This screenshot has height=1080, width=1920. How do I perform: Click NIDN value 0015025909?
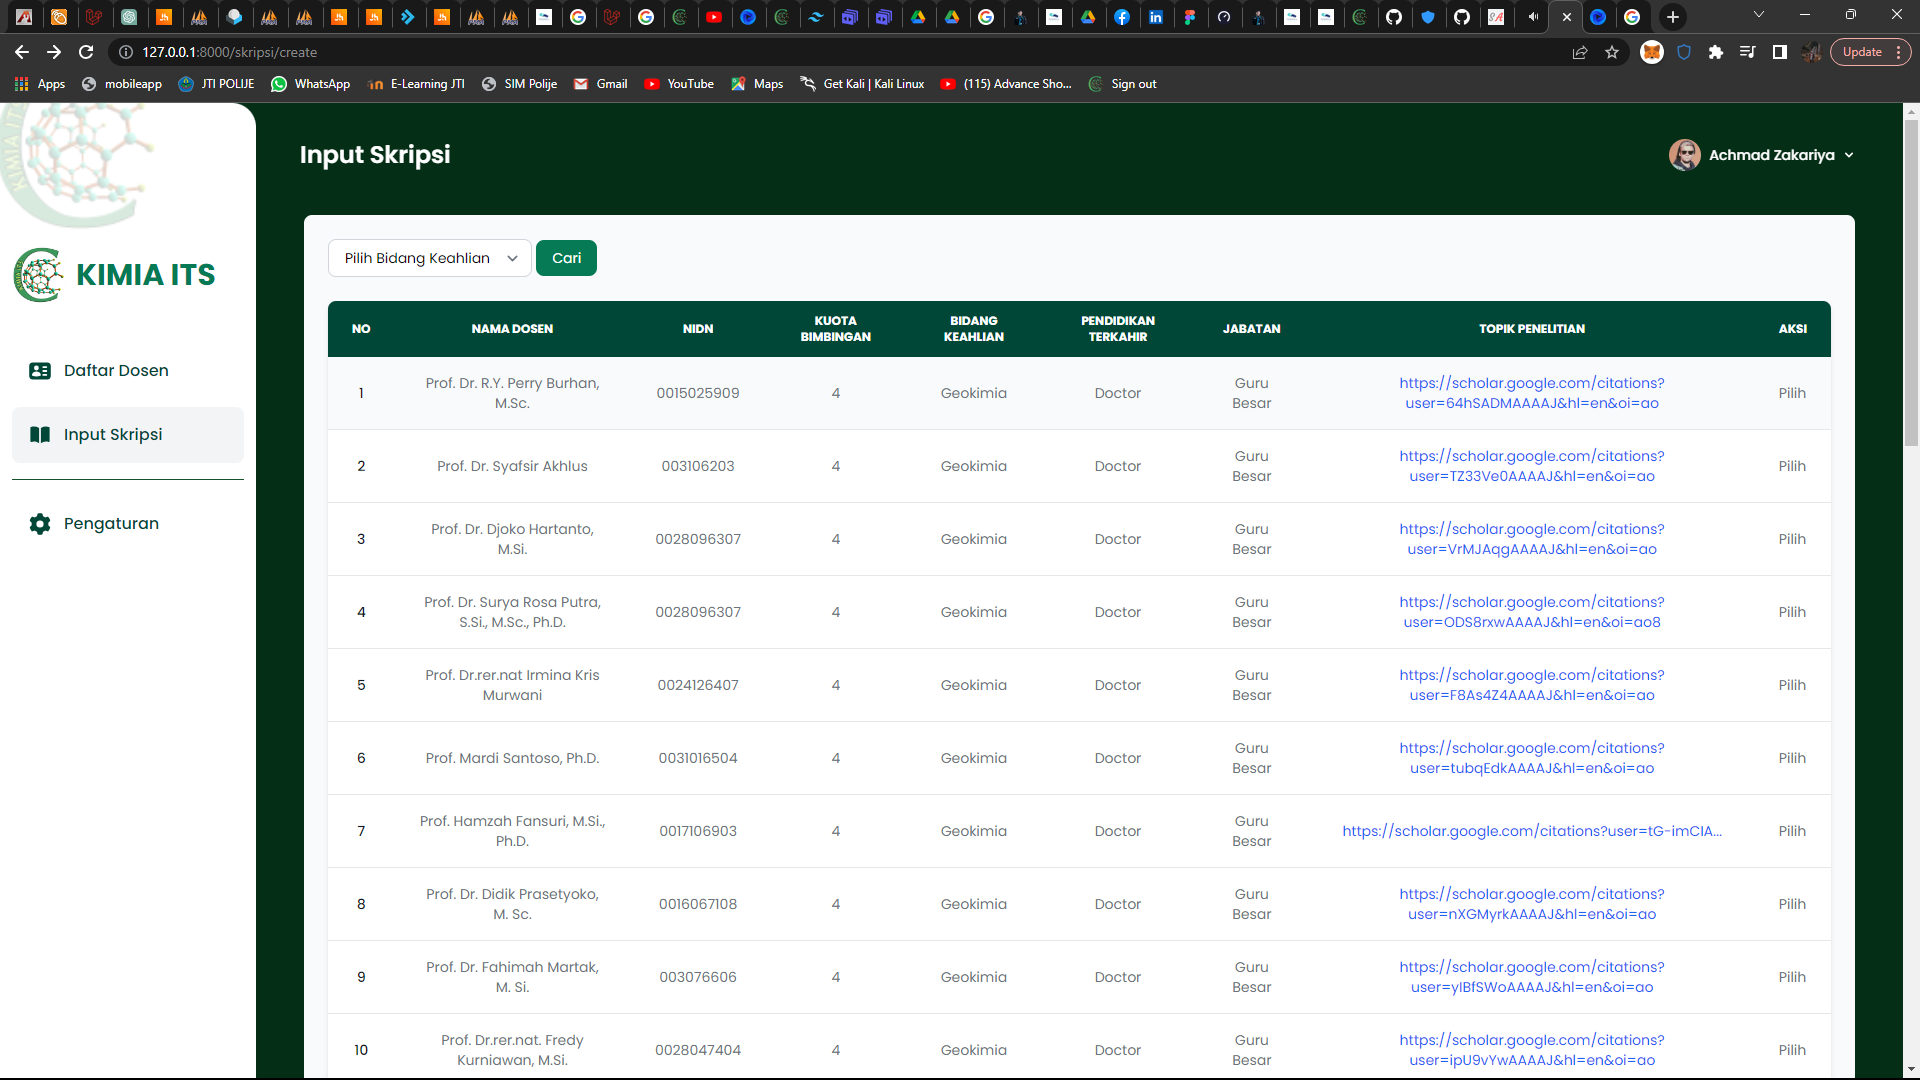[698, 394]
